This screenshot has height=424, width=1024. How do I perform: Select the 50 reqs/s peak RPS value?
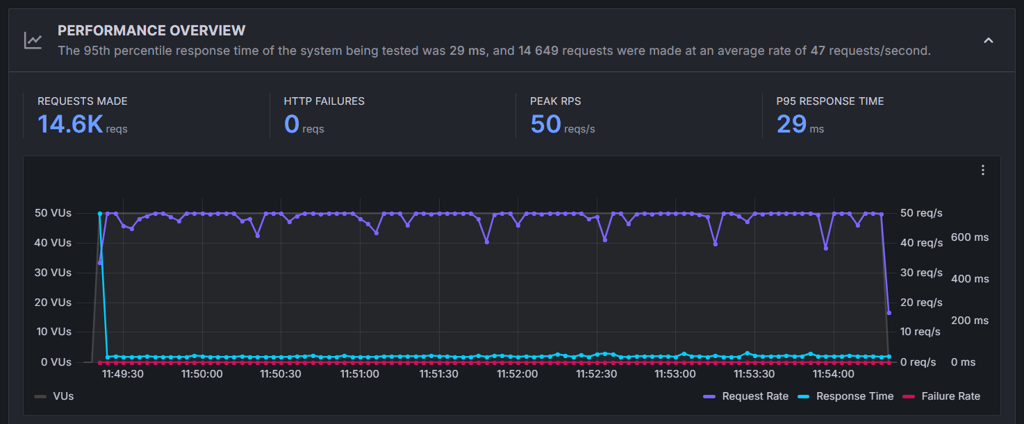562,124
